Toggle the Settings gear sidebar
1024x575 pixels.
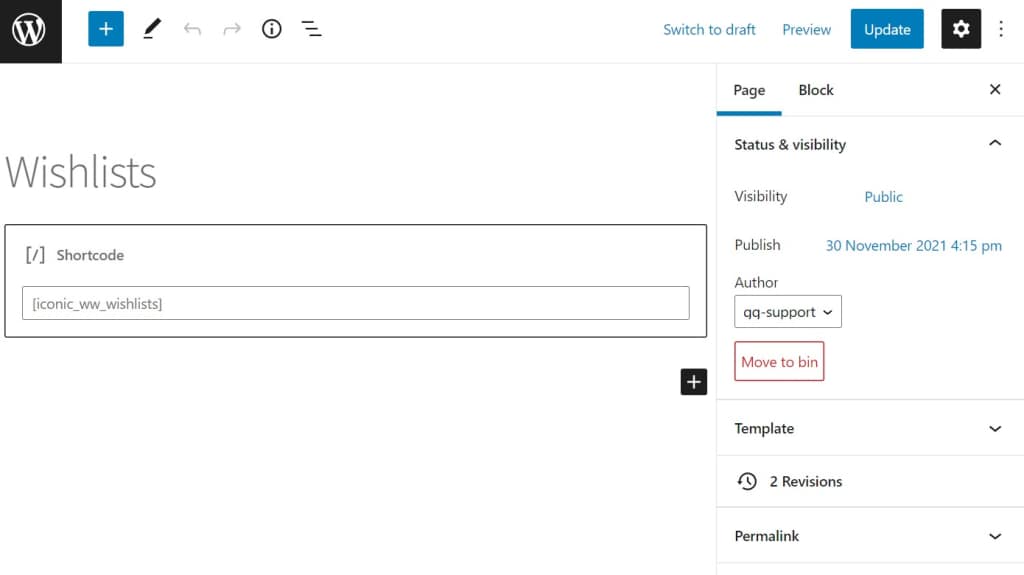[x=961, y=29]
